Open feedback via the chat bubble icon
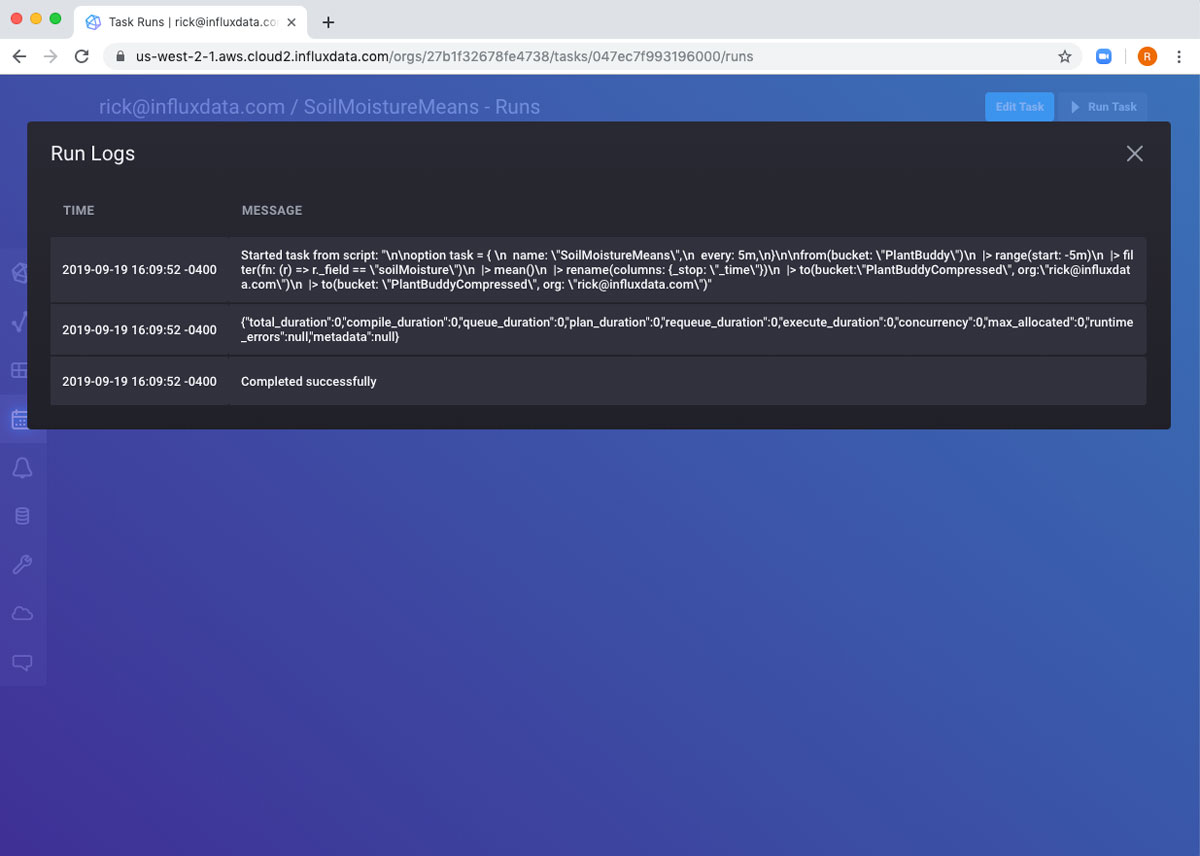 21,662
